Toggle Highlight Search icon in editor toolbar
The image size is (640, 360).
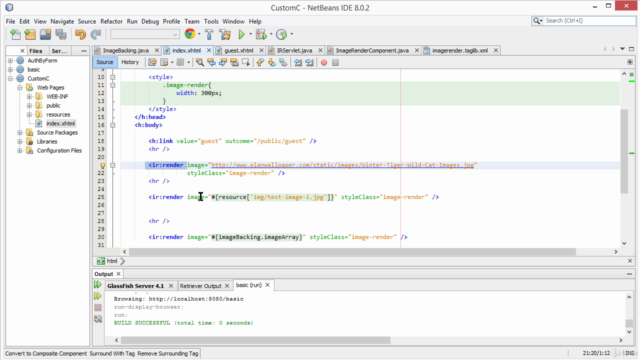[234, 62]
